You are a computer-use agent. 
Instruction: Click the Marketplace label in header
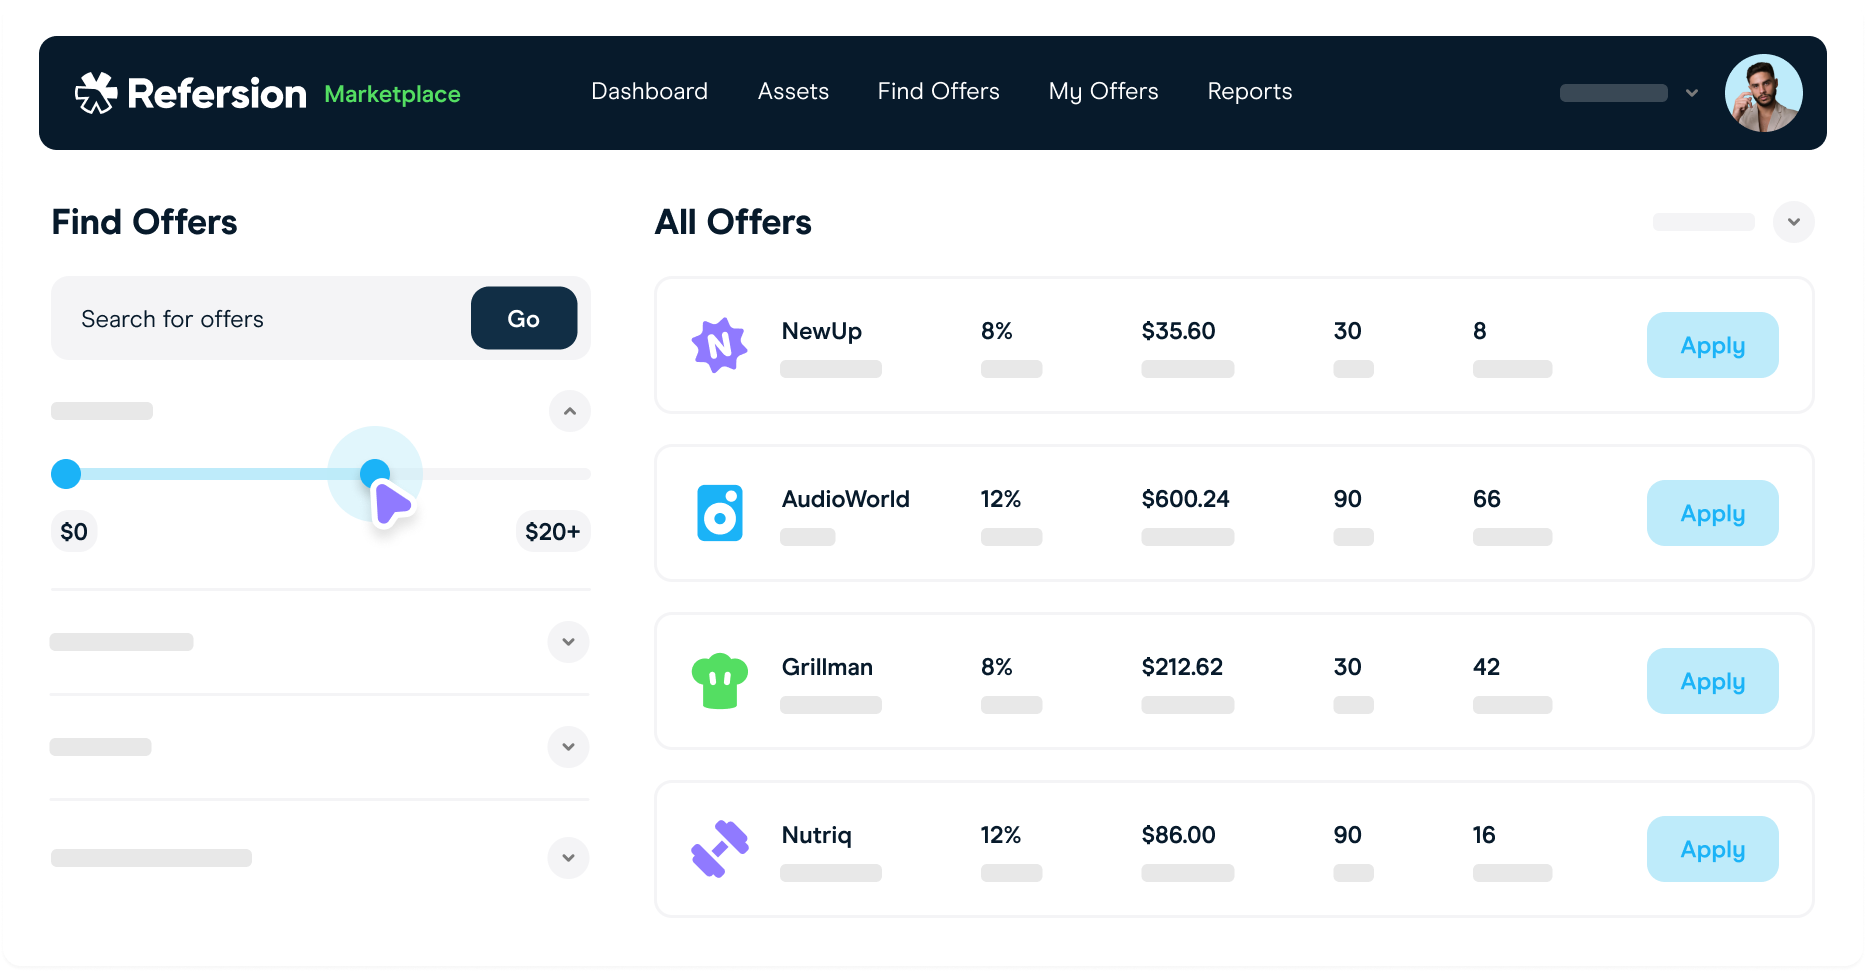pyautogui.click(x=392, y=94)
